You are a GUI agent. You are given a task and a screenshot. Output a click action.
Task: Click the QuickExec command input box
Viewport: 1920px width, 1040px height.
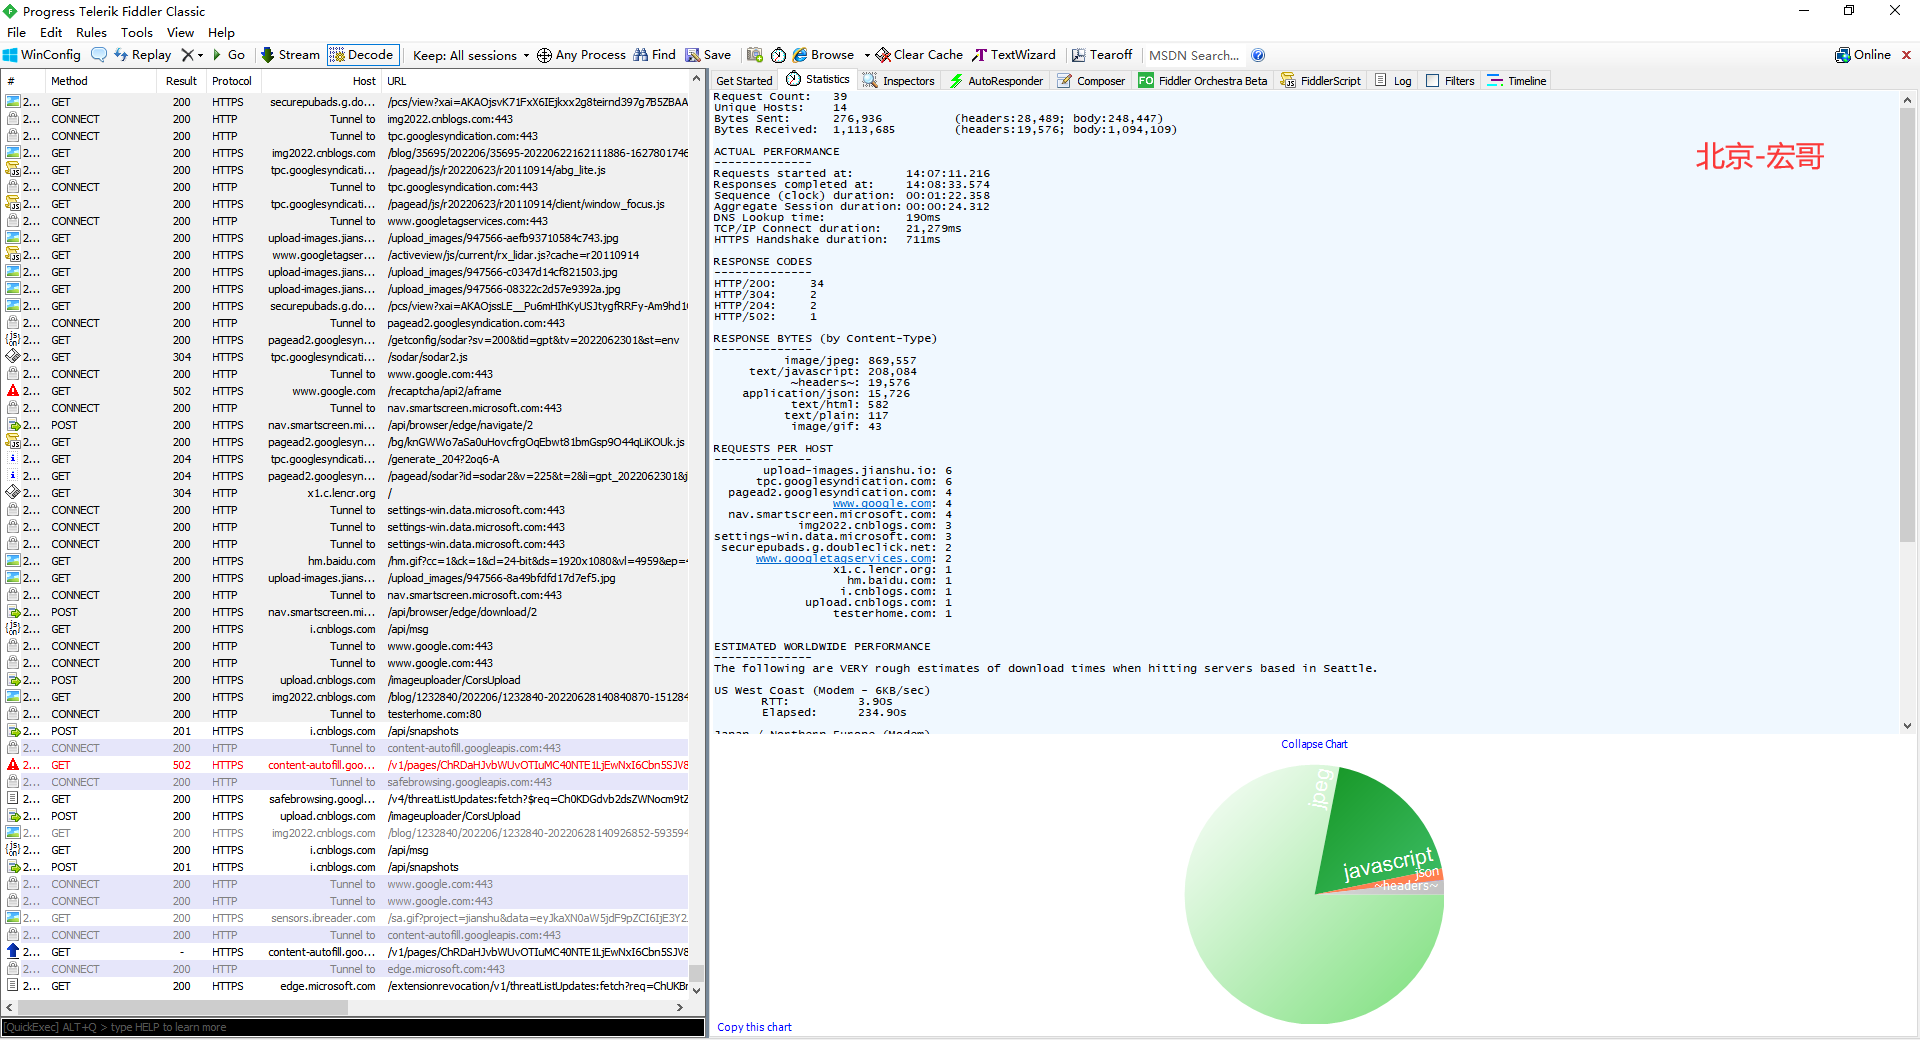[353, 1027]
